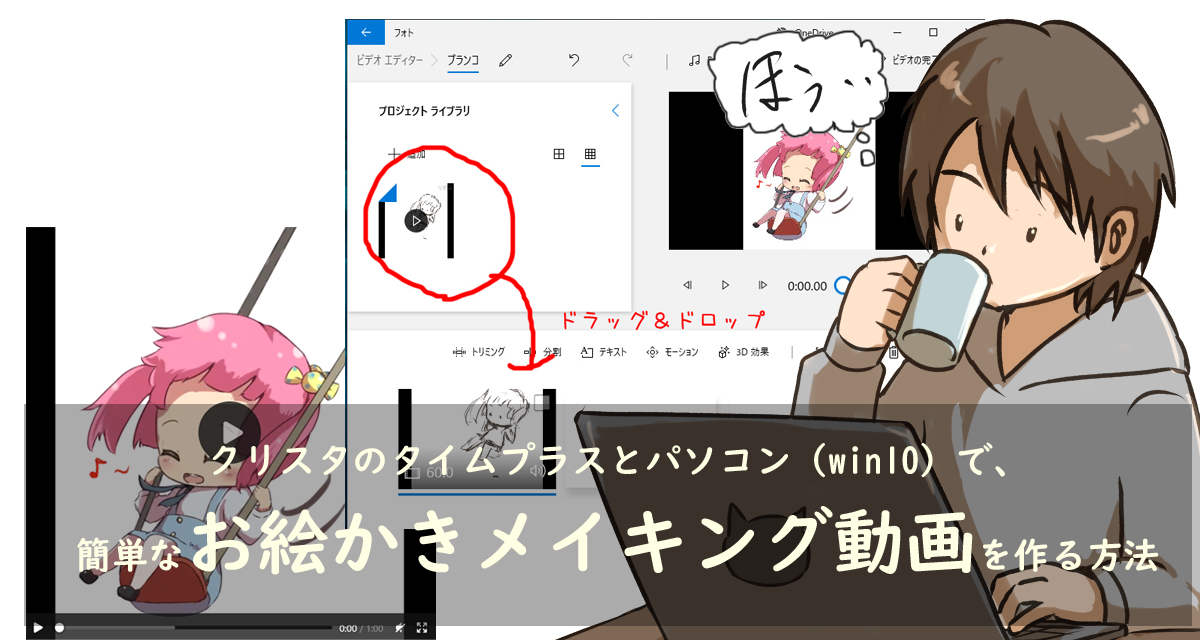The height and width of the screenshot is (640, 1200).
Task: Redo the edit in video editor
Action: [628, 61]
